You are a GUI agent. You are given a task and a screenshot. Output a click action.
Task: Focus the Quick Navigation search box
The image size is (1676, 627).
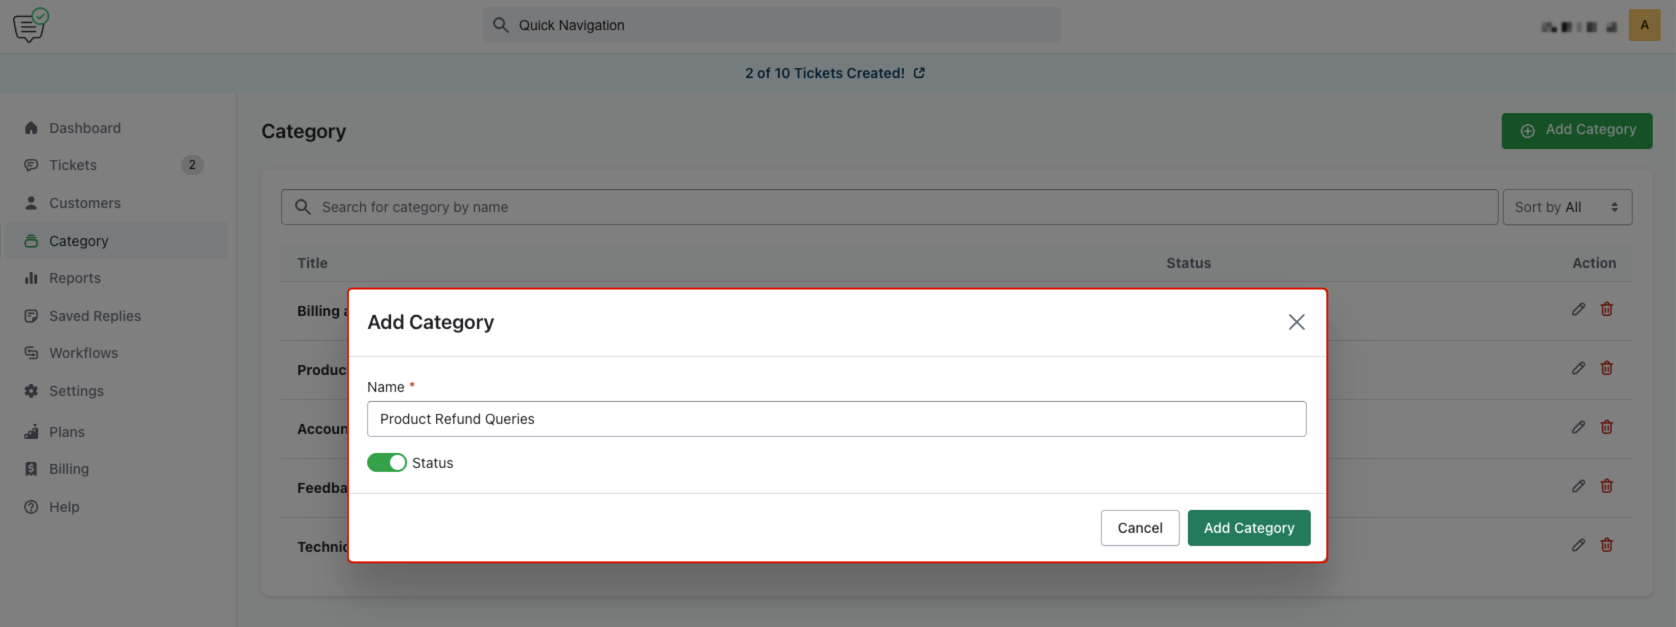[772, 26]
